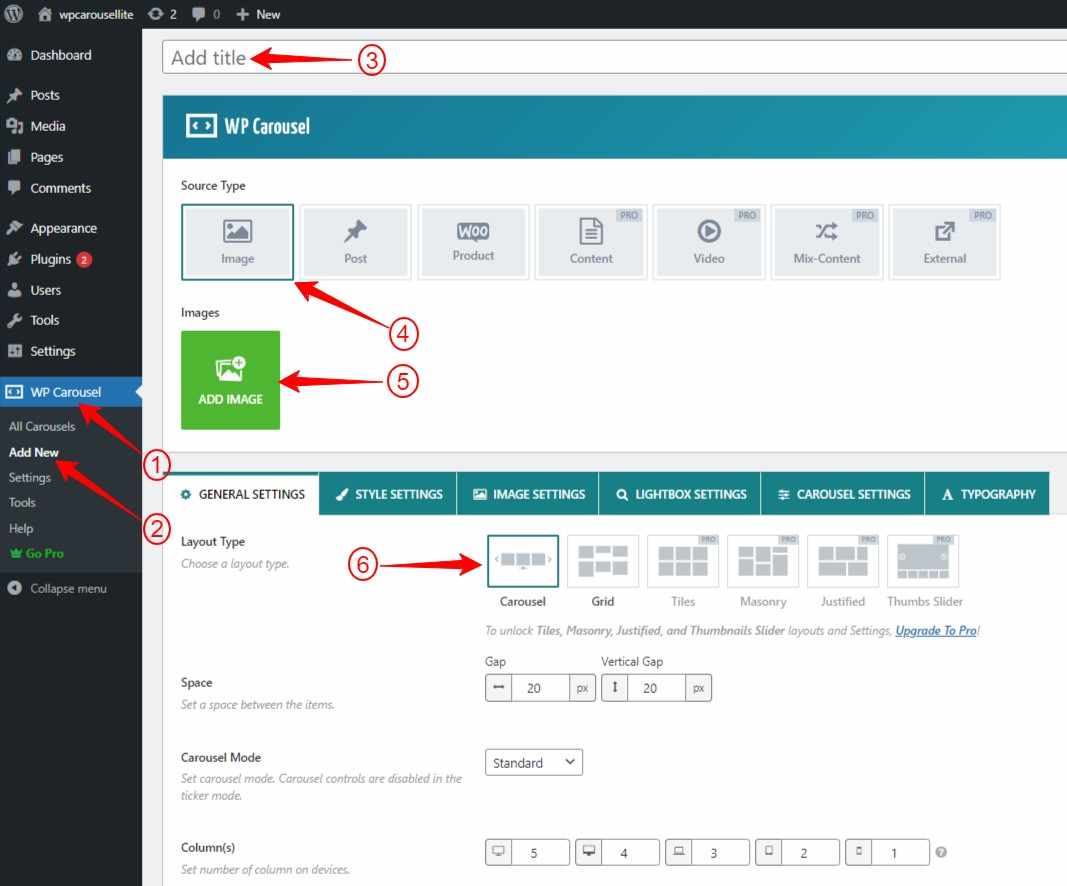Click the Column(s) help question icon

940,852
